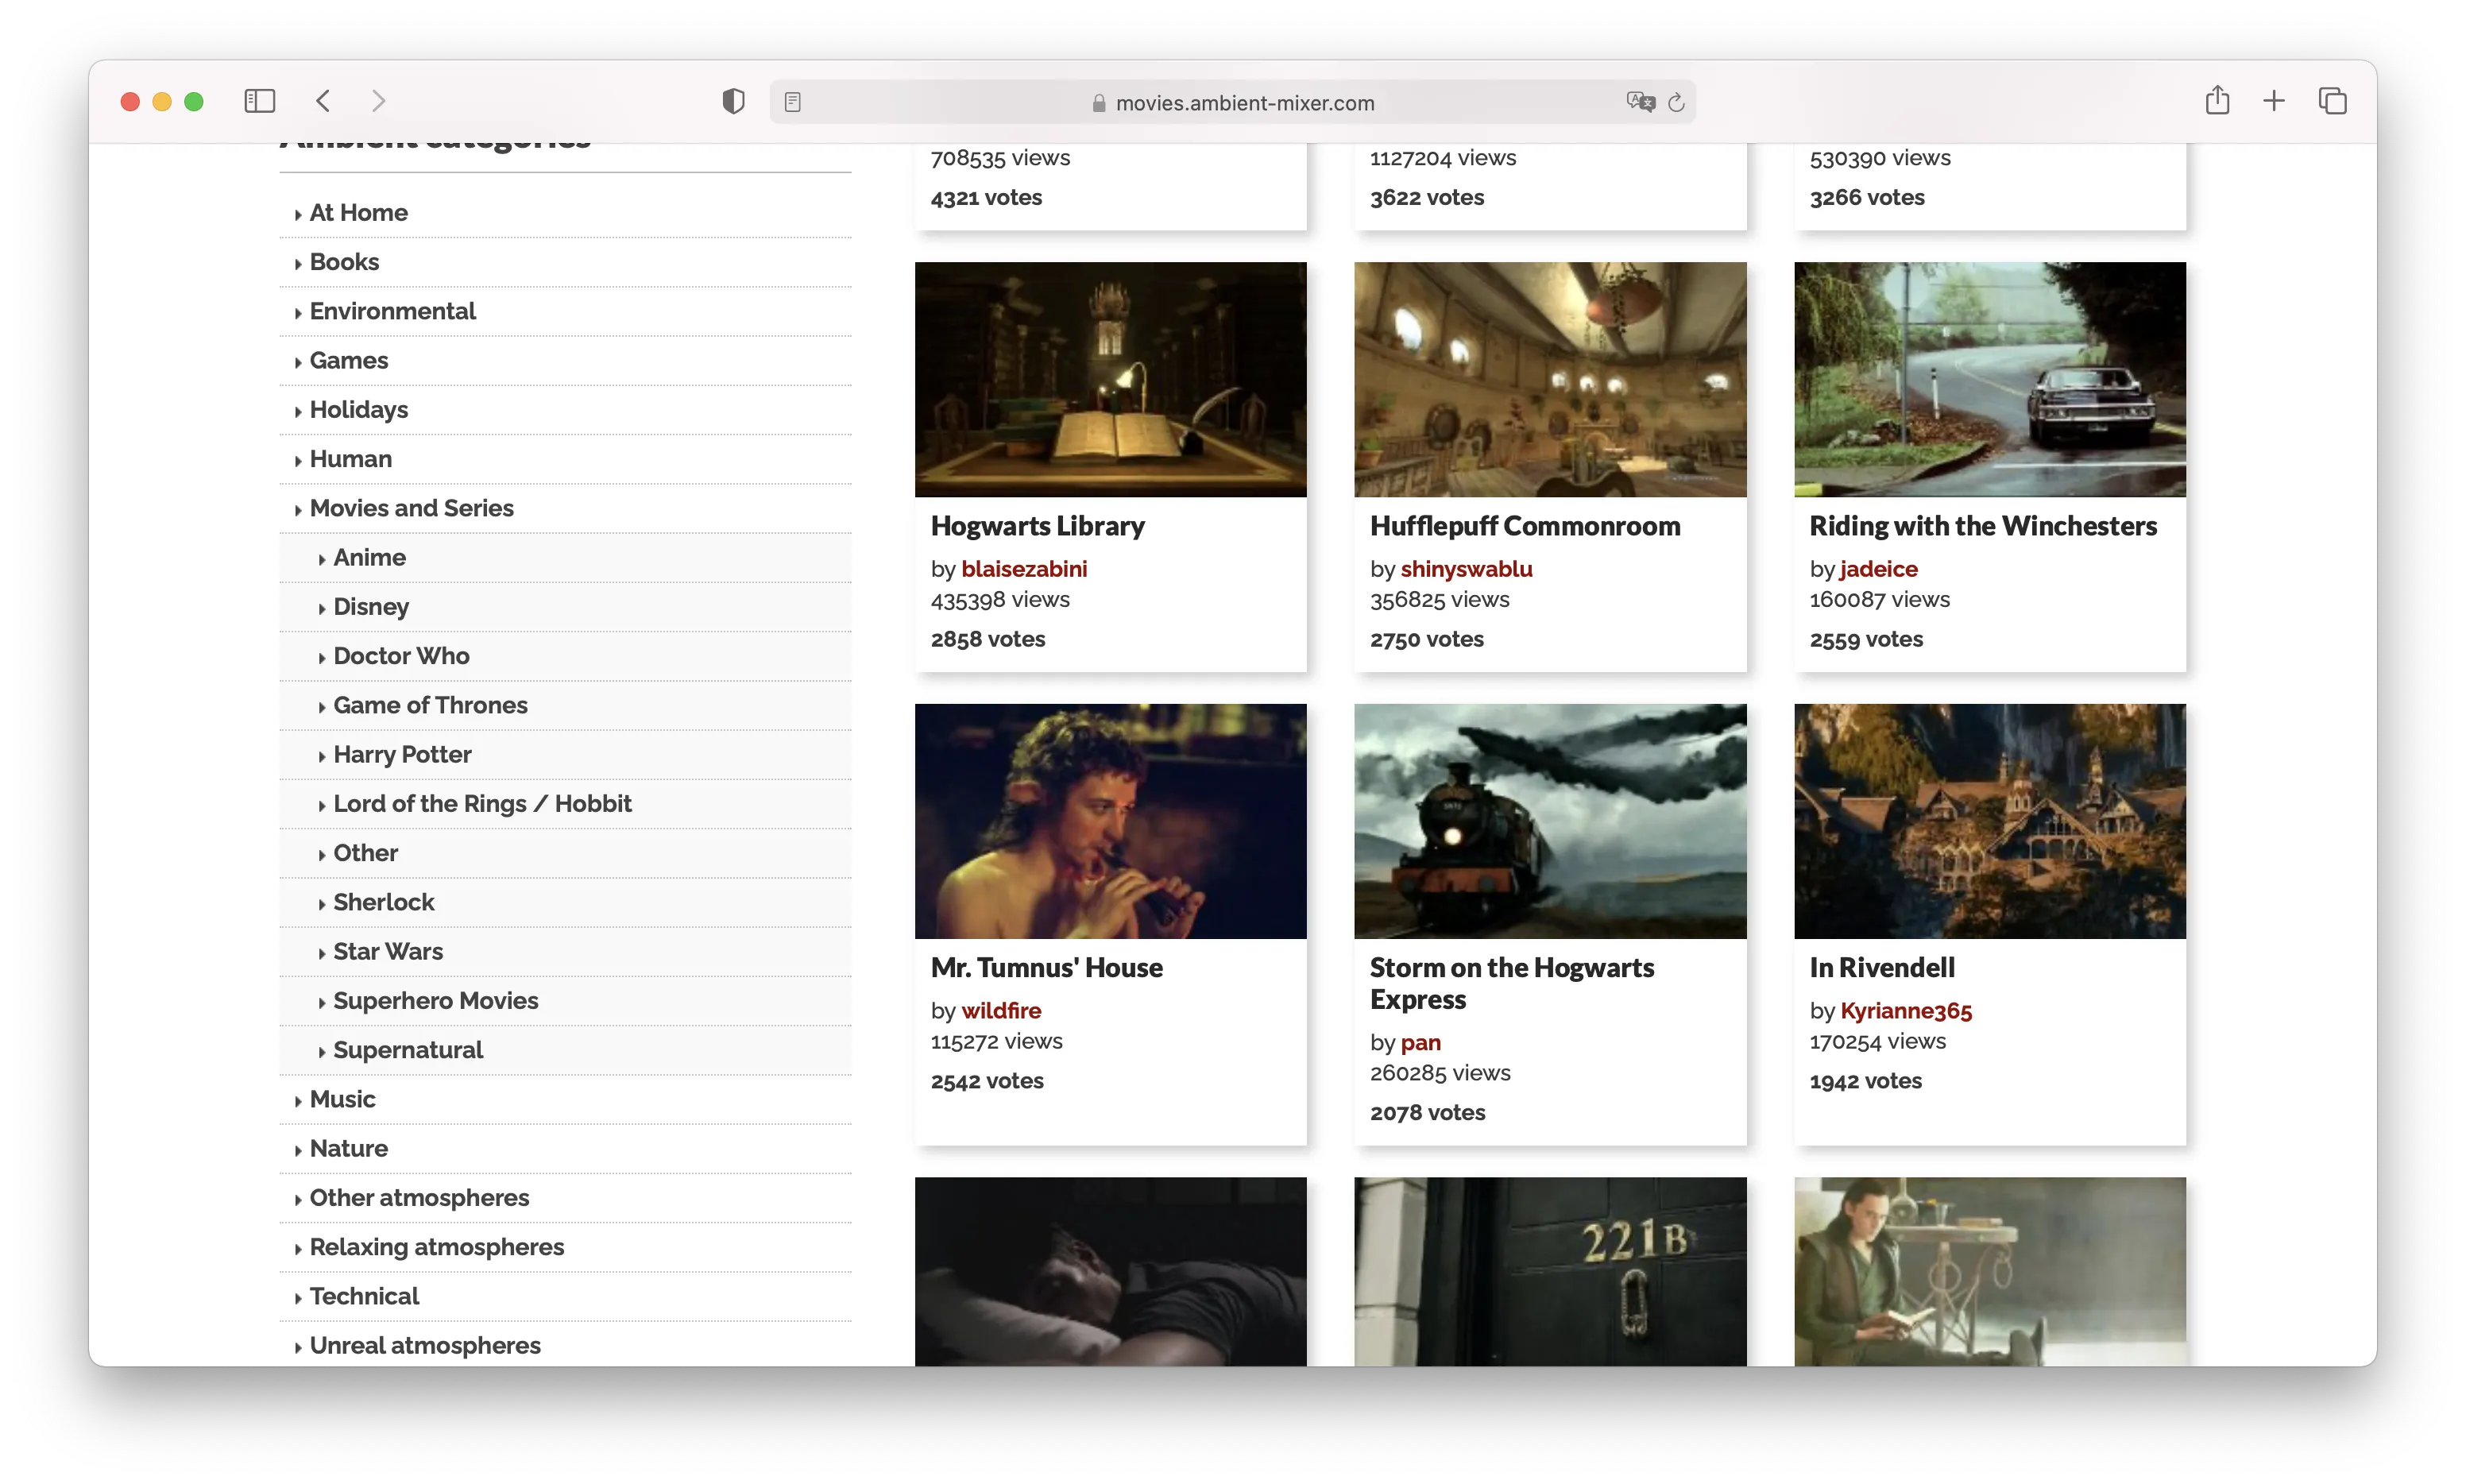Viewport: 2466px width, 1484px height.
Task: Select the Harry Potter subcategory
Action: 402,754
